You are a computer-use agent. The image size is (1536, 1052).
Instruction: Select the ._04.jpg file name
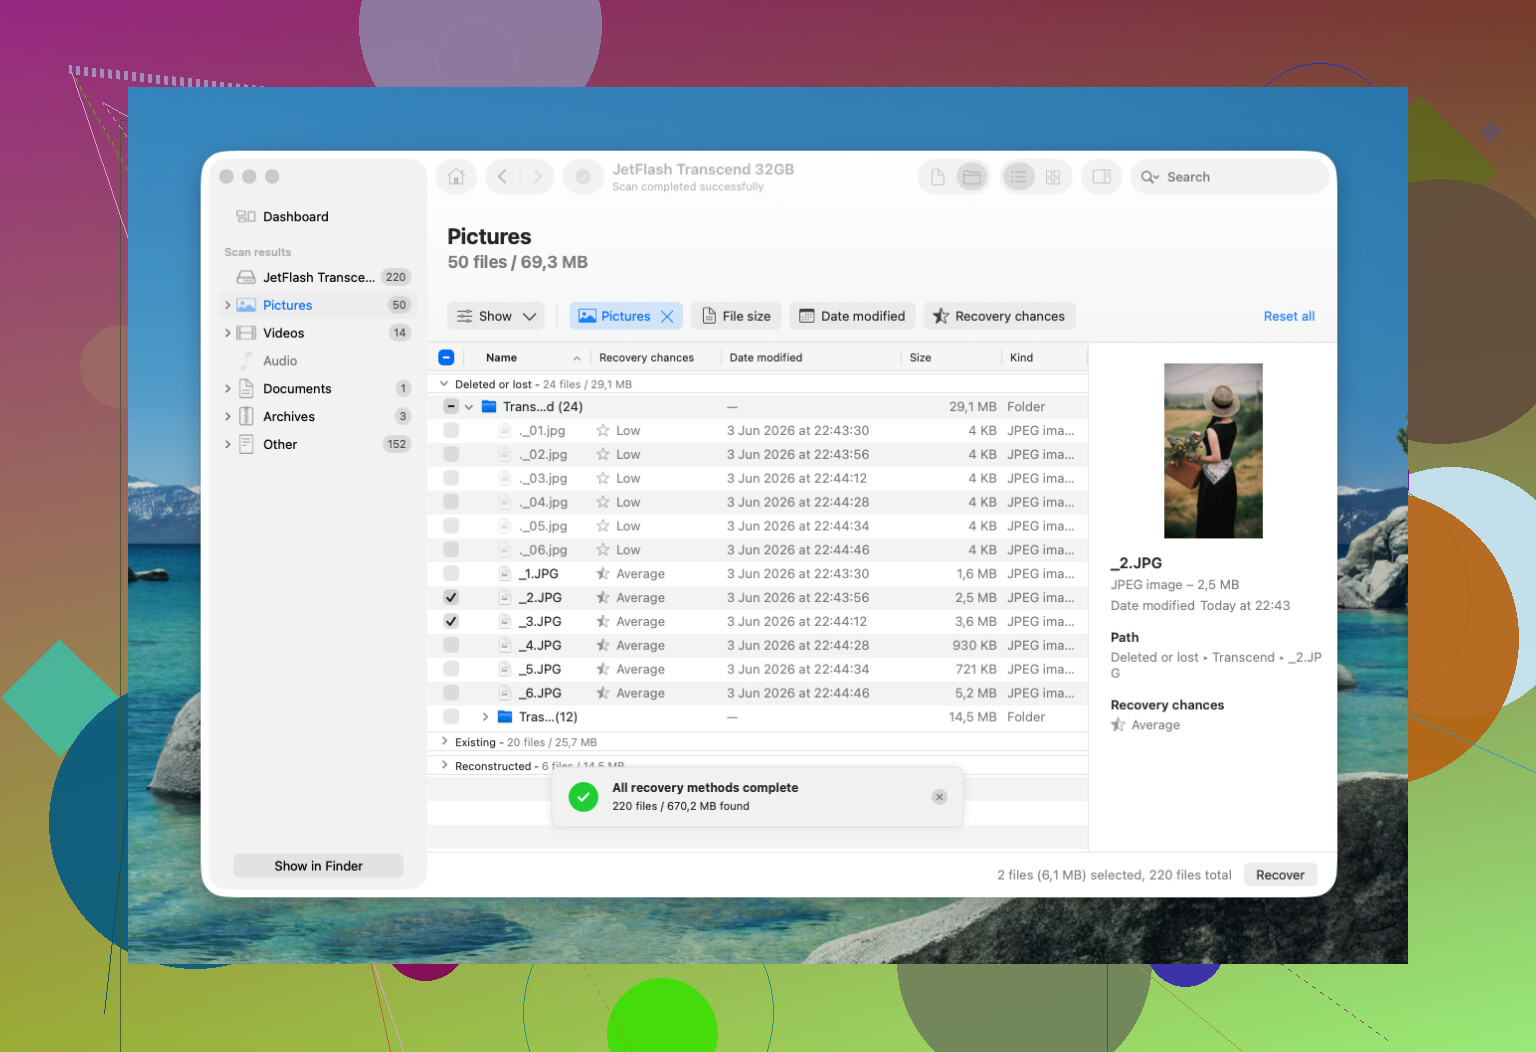coord(544,503)
